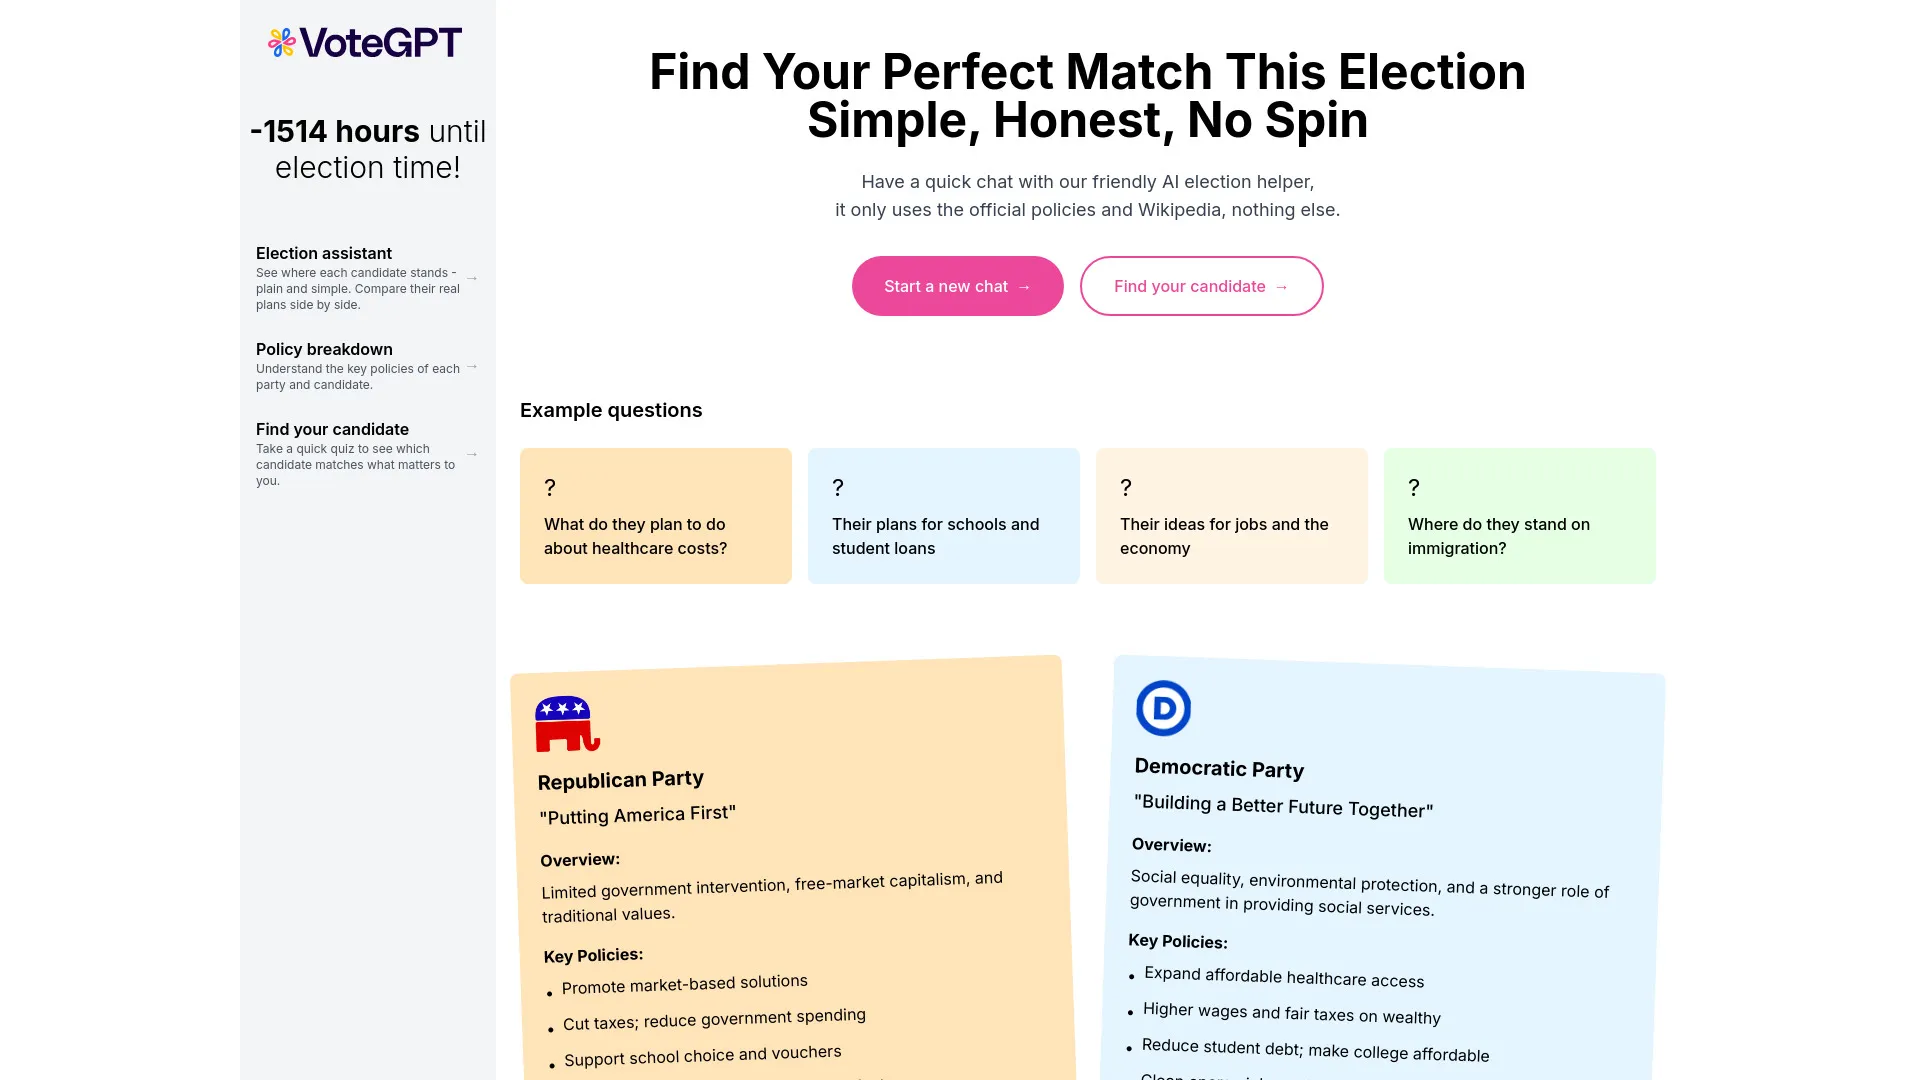The height and width of the screenshot is (1080, 1920).
Task: Select the Republican Party elephant icon
Action: pyautogui.click(x=567, y=722)
